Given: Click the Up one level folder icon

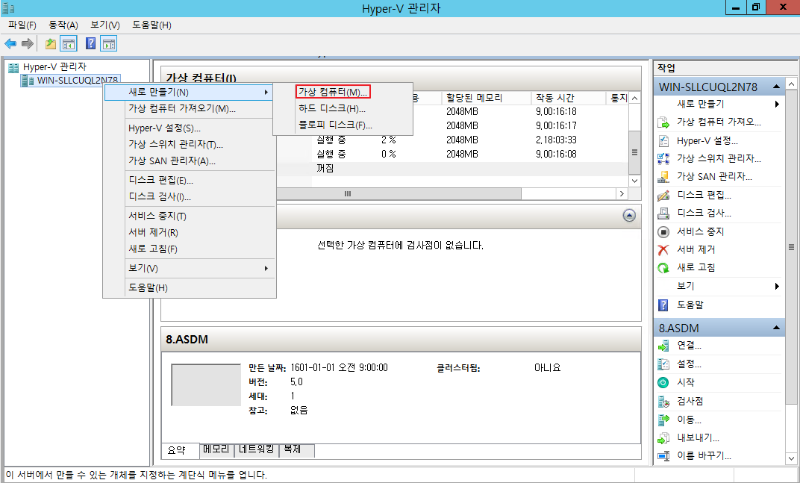Looking at the screenshot, I should click(51, 44).
